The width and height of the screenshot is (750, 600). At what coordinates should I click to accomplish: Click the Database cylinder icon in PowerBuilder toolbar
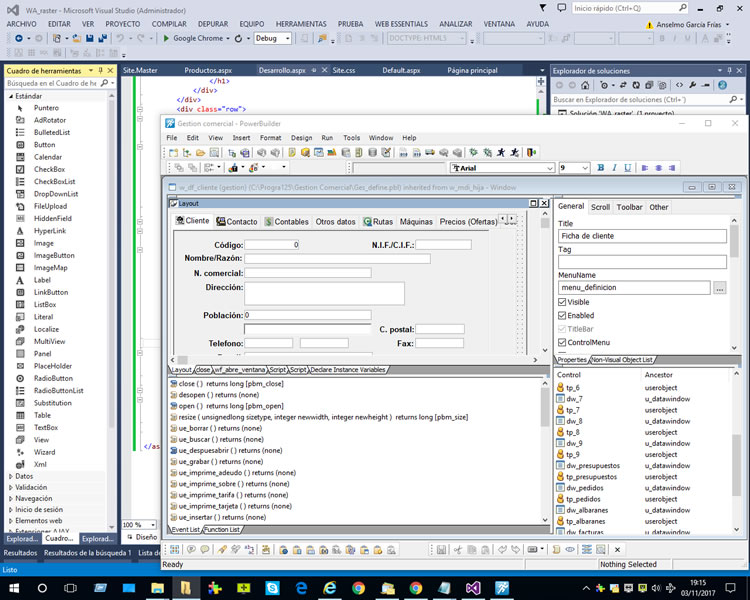point(373,153)
